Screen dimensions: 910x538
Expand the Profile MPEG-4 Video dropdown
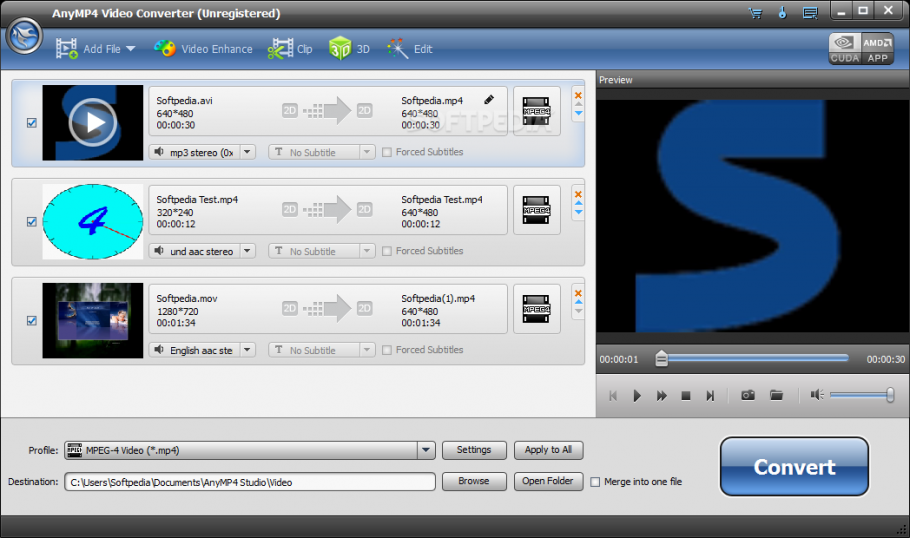click(x=426, y=450)
